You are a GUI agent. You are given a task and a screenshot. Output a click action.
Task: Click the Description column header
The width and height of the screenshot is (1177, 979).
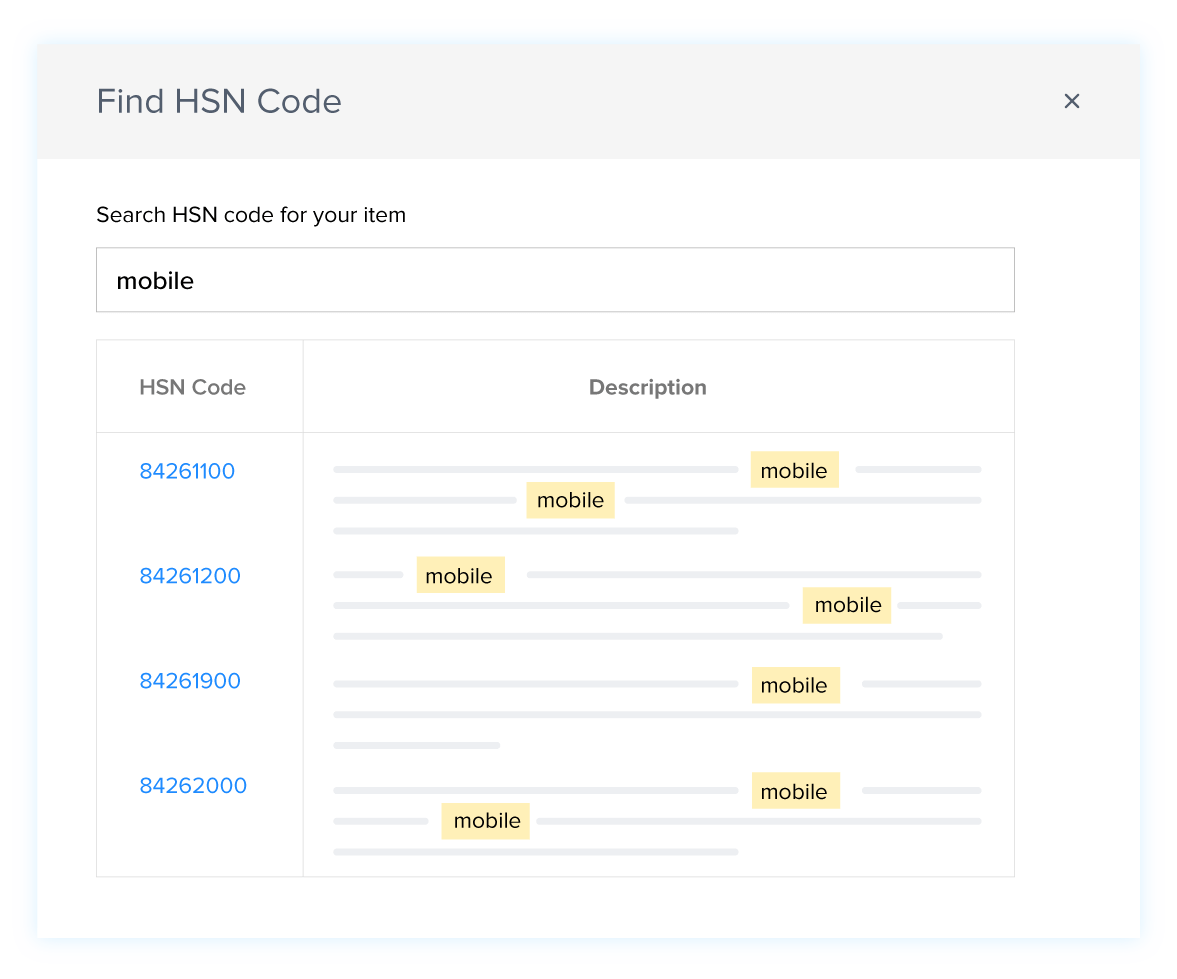[x=647, y=387]
